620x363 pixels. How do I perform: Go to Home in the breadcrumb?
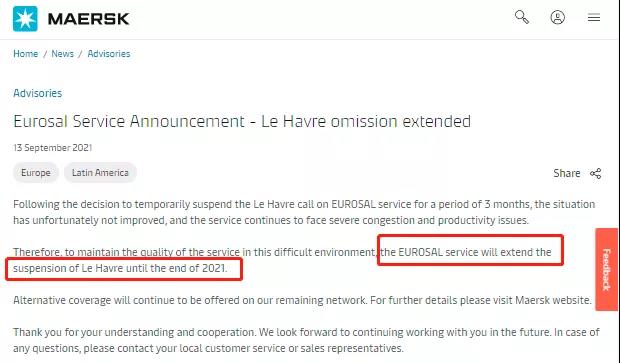click(x=26, y=54)
